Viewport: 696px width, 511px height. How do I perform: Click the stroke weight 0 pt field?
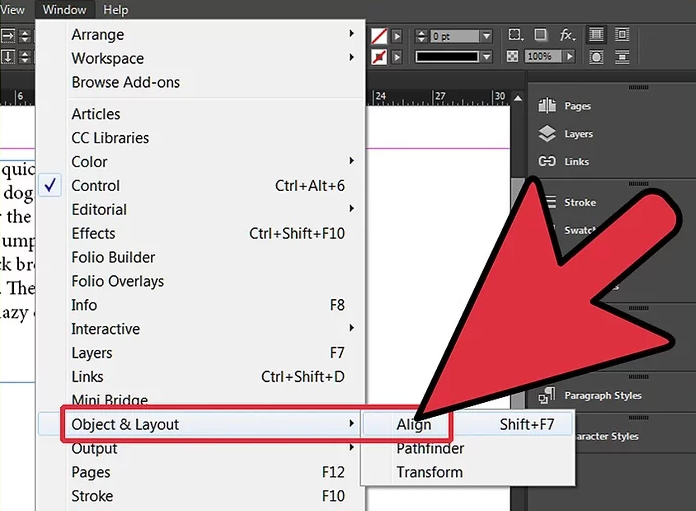(452, 36)
